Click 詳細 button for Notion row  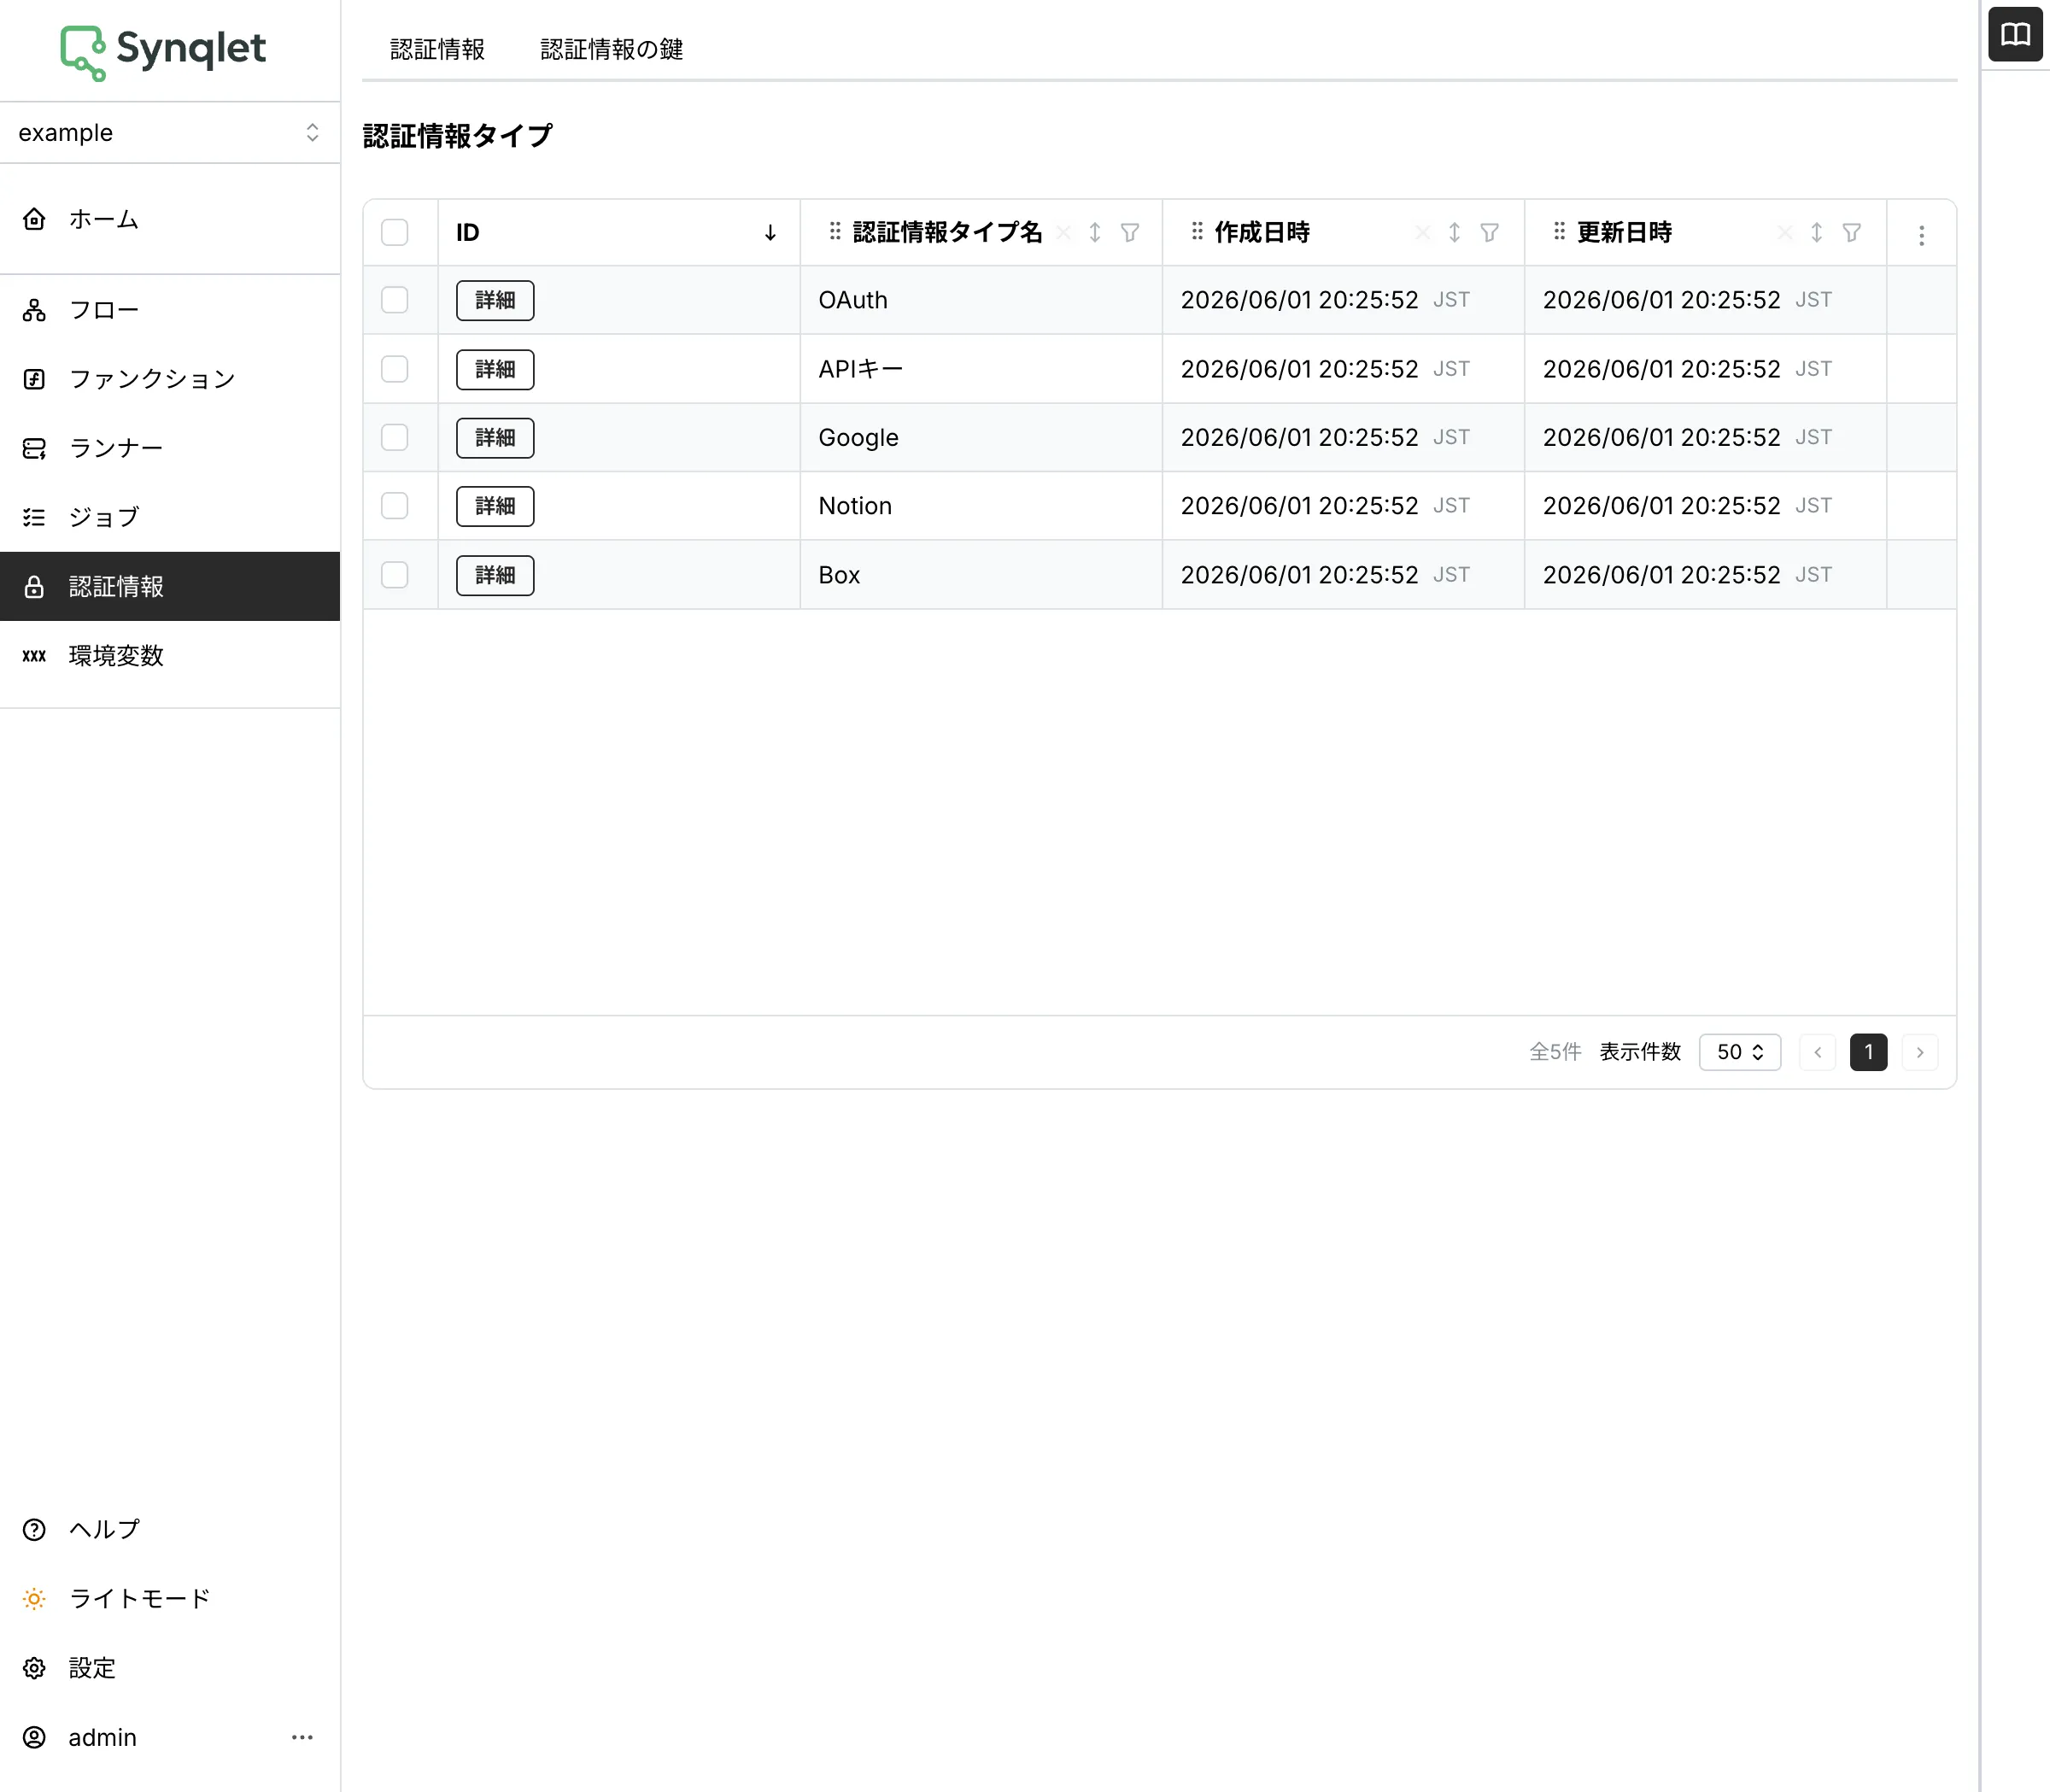pyautogui.click(x=495, y=506)
